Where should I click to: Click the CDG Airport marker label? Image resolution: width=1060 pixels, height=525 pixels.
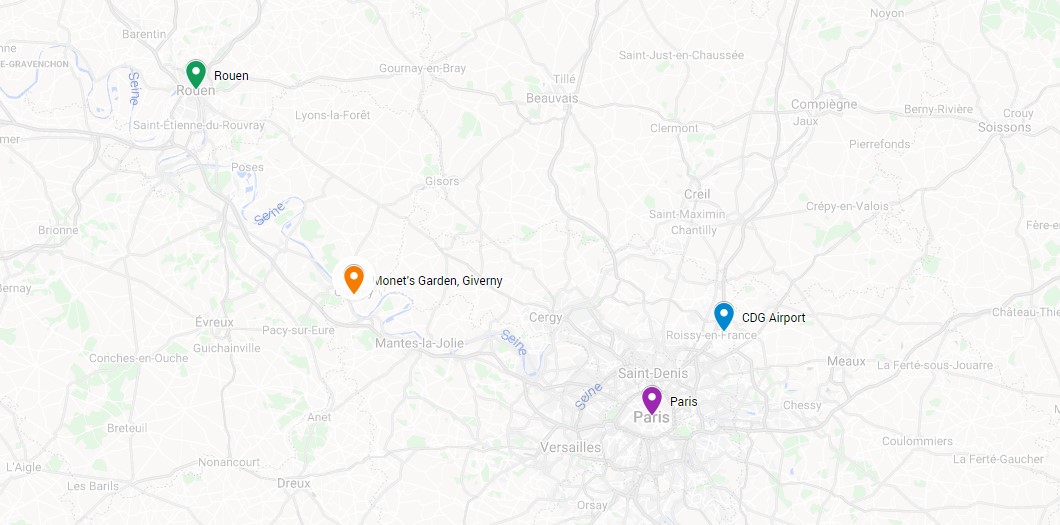tap(773, 318)
